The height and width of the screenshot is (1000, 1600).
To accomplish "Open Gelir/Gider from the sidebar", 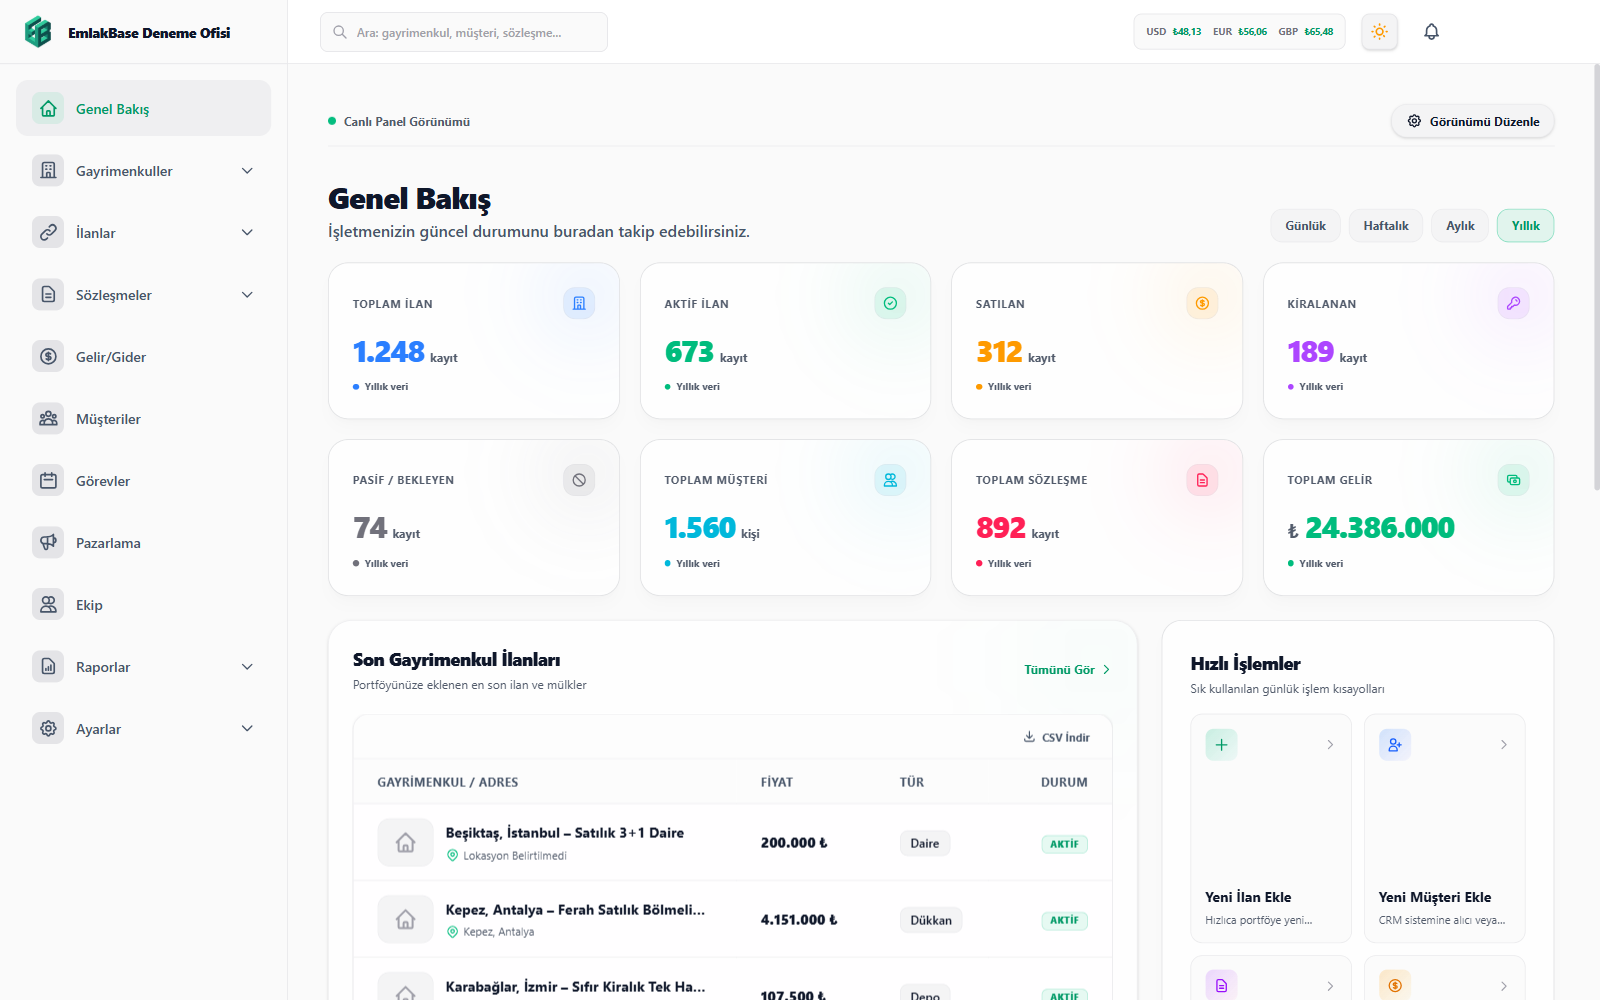I will point(143,357).
